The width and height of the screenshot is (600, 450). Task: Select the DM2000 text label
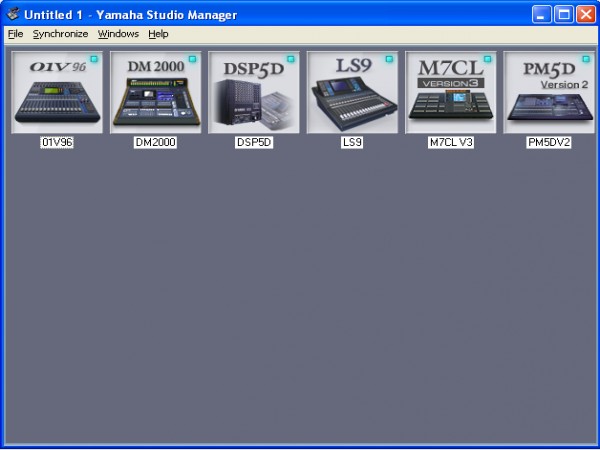[155, 143]
